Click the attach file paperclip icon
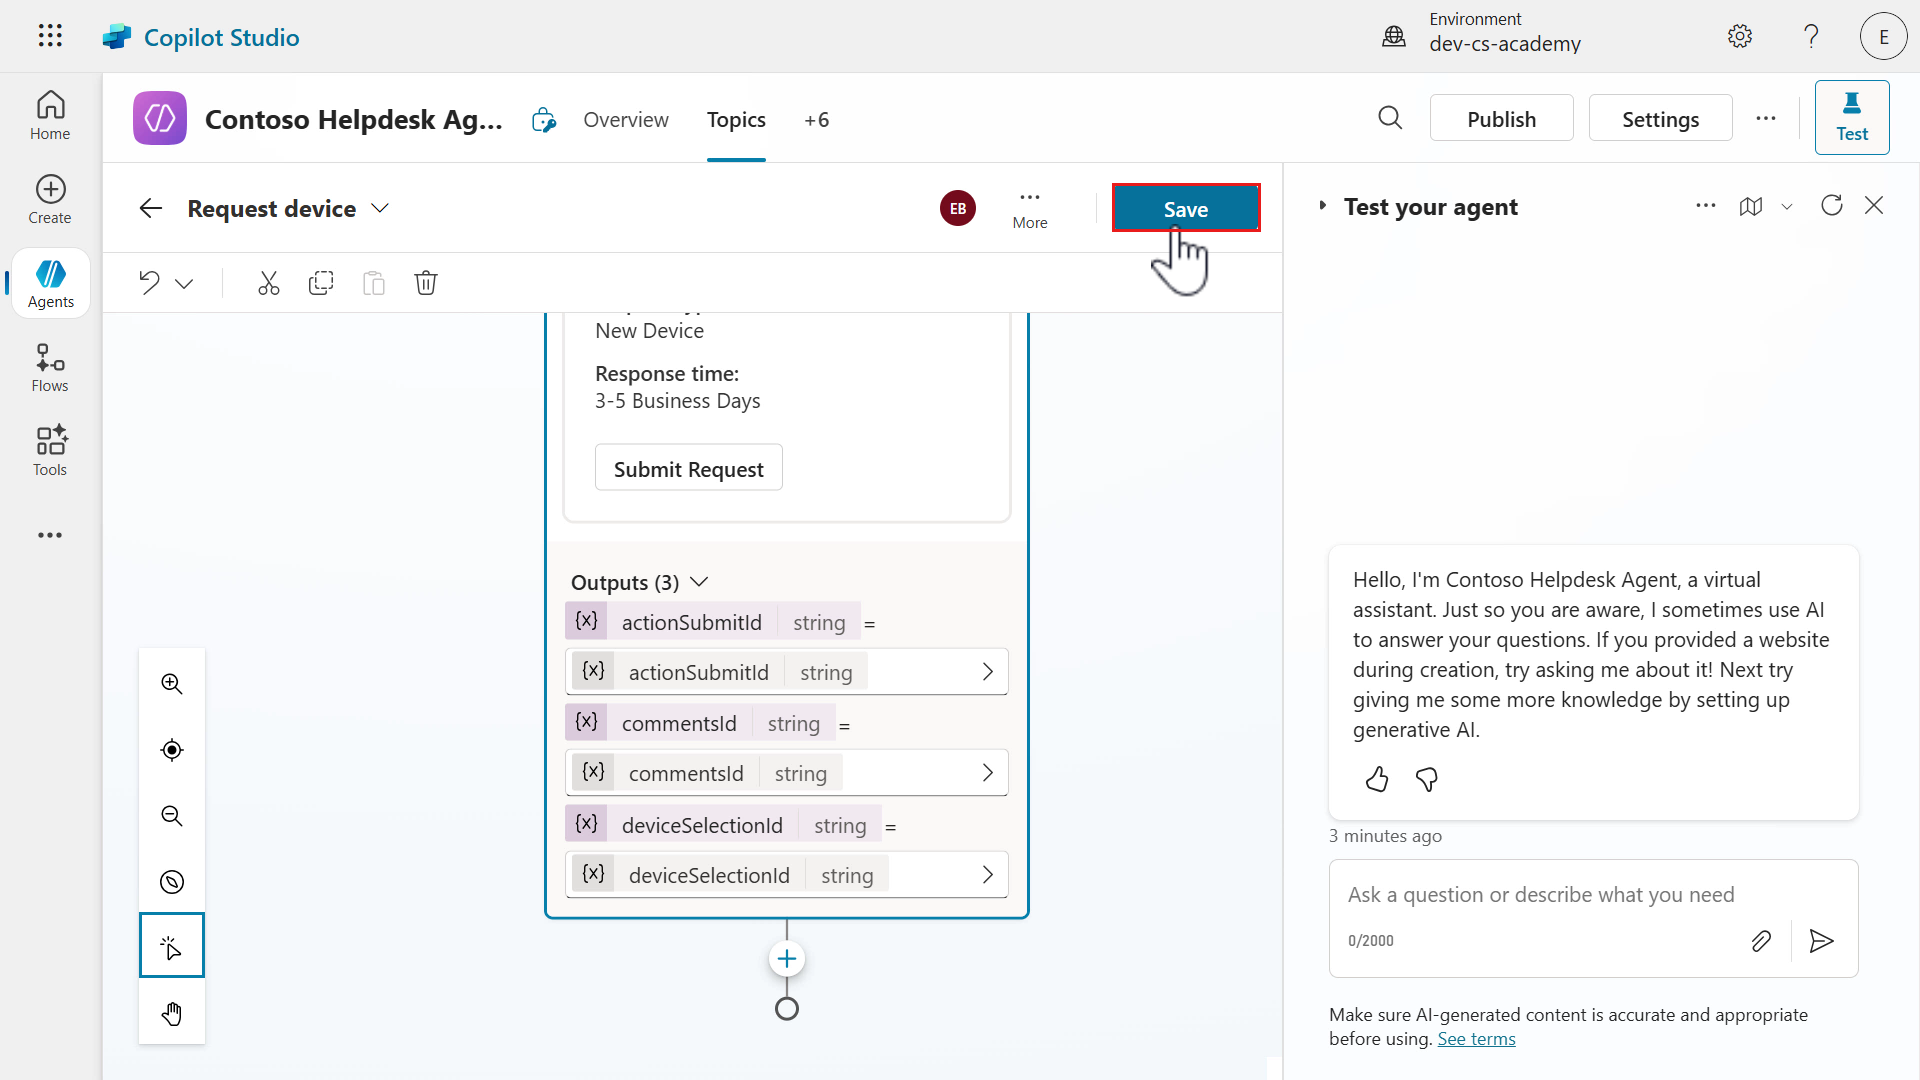This screenshot has width=1920, height=1080. pos(1761,941)
